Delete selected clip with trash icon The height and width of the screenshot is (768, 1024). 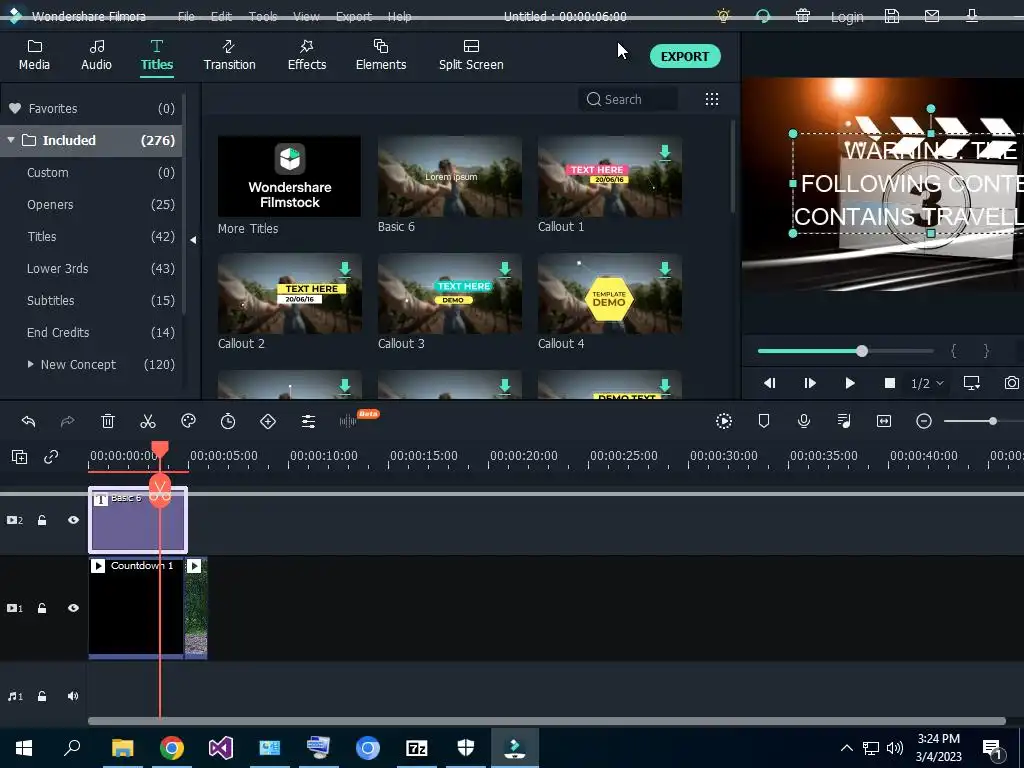(x=108, y=421)
